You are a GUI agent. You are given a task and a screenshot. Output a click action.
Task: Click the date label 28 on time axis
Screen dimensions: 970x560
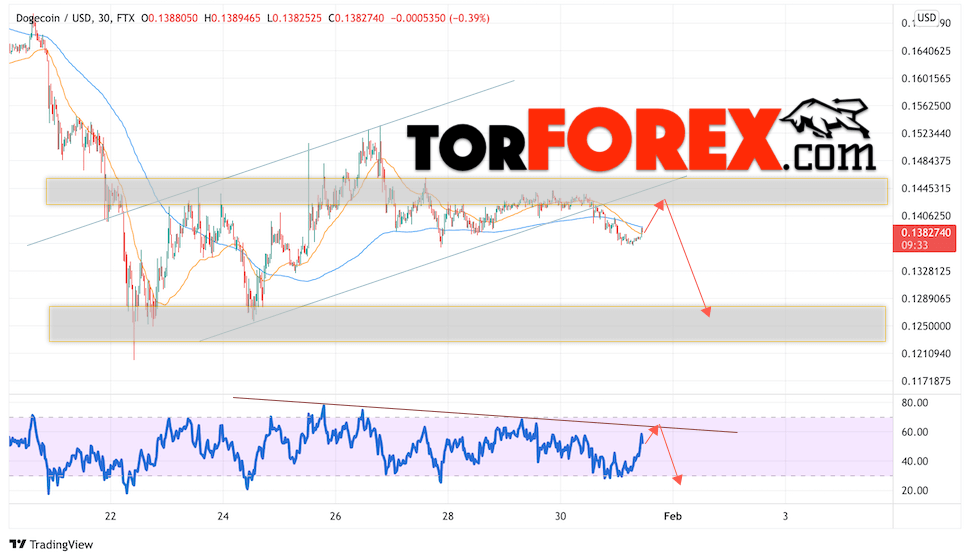point(448,516)
